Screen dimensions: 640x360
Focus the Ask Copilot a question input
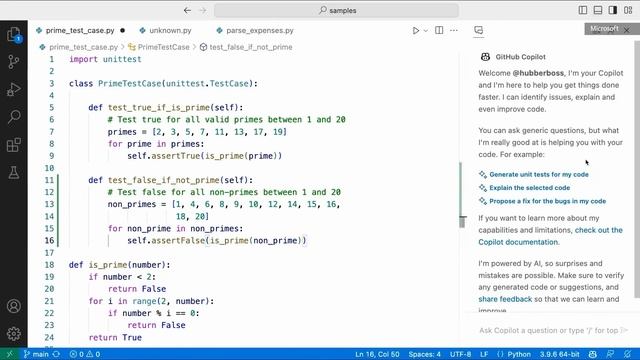point(548,330)
